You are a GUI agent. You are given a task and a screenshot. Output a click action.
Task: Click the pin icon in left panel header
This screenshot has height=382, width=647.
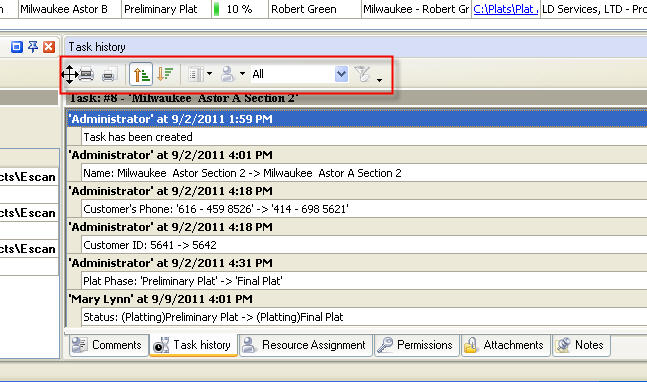(33, 47)
